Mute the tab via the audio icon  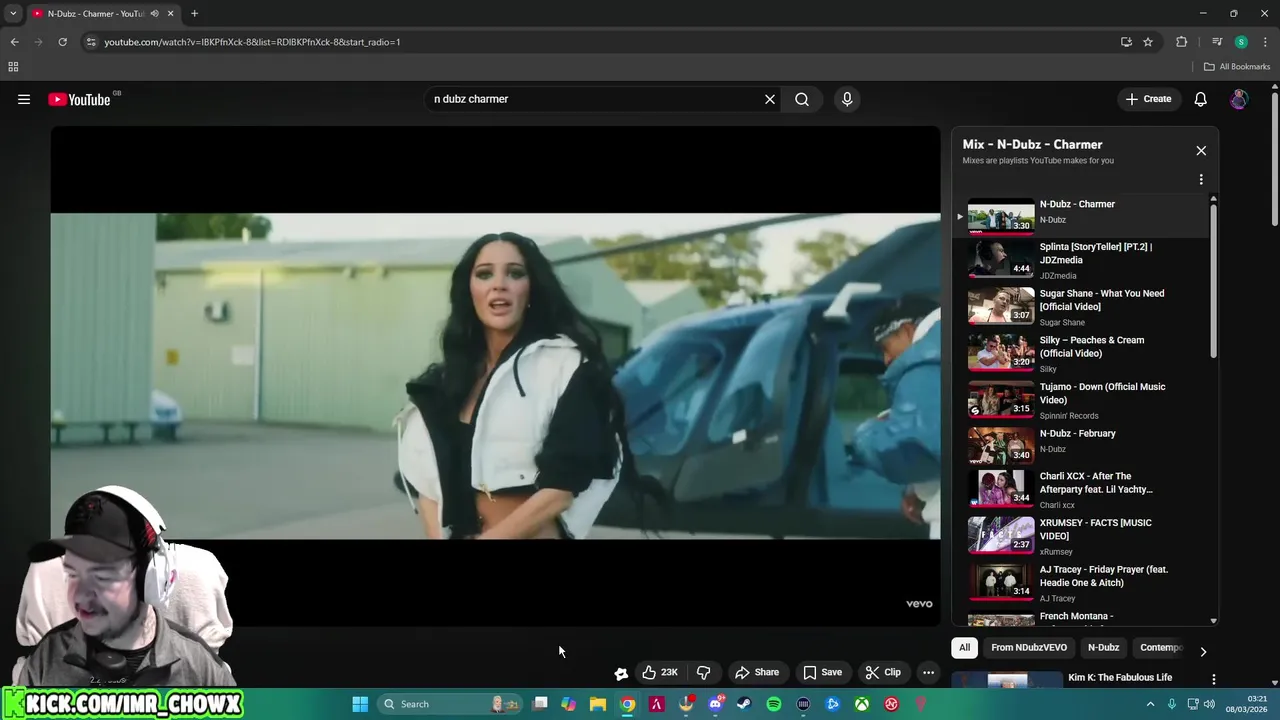pyautogui.click(x=154, y=14)
